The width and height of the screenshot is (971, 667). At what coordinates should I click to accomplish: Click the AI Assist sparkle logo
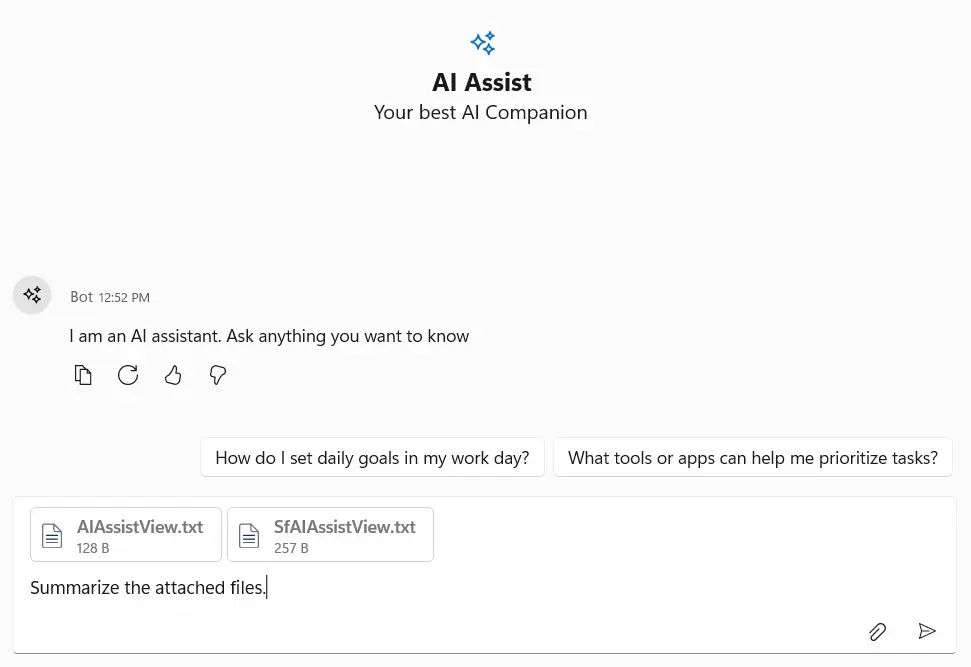482,43
